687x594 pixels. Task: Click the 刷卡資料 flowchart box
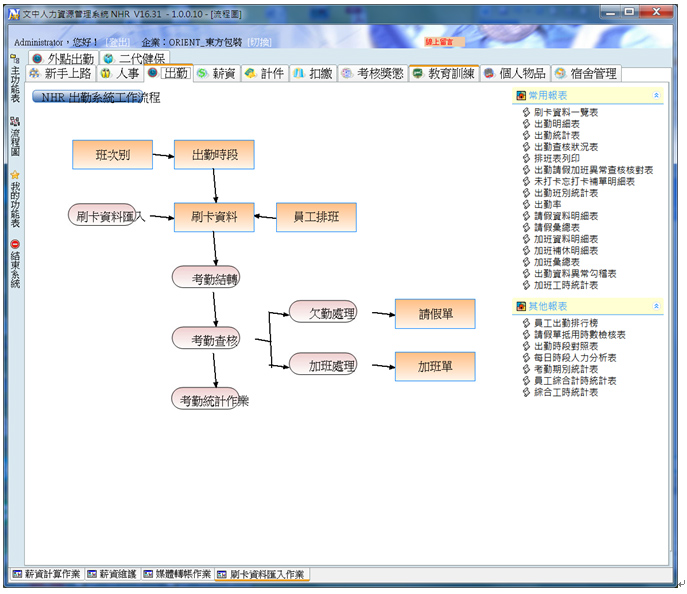click(214, 217)
